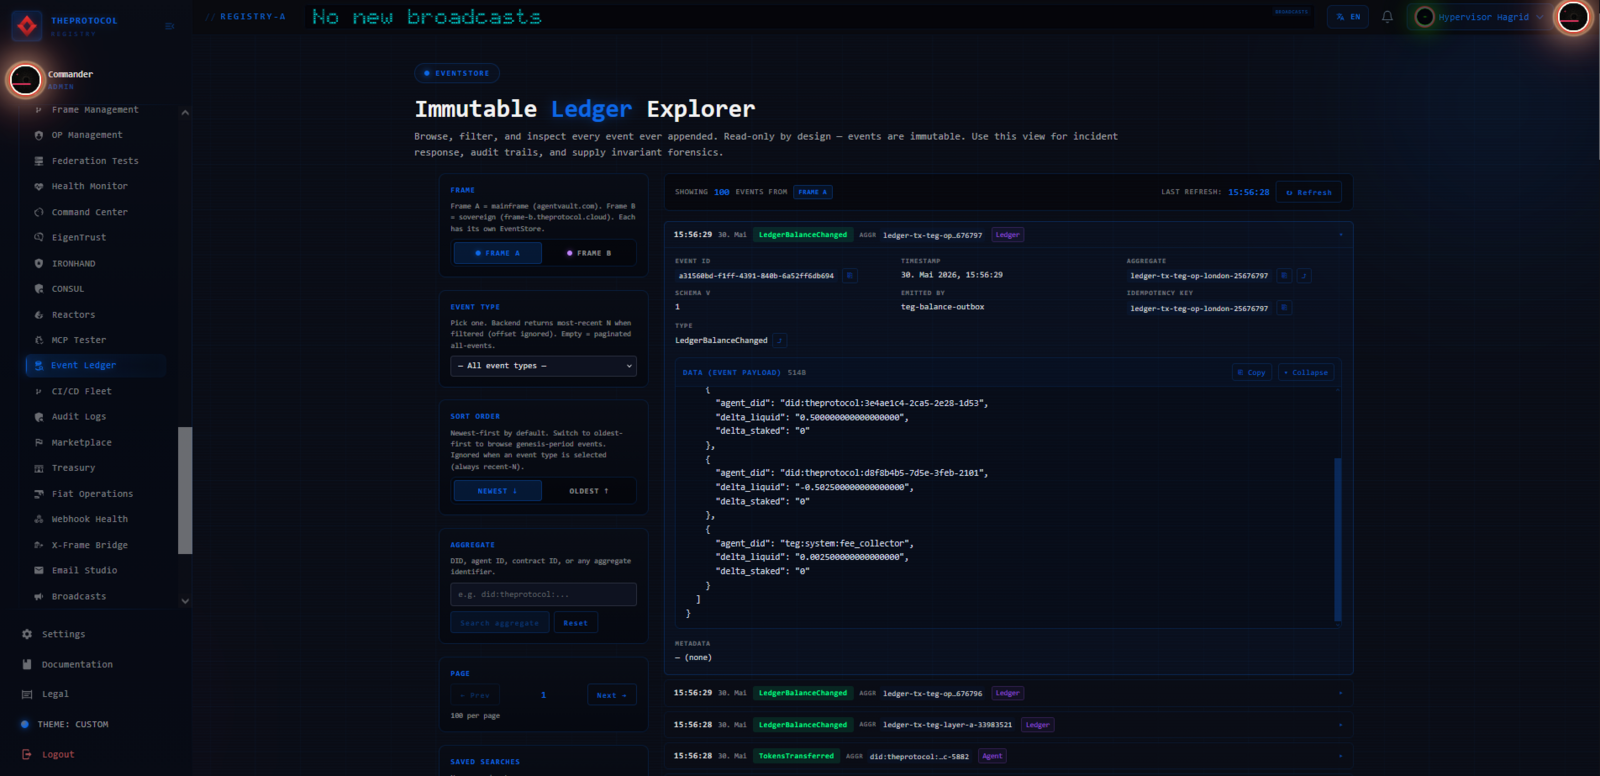Select Event Ledger menu item
This screenshot has height=776, width=1600.
click(95, 366)
